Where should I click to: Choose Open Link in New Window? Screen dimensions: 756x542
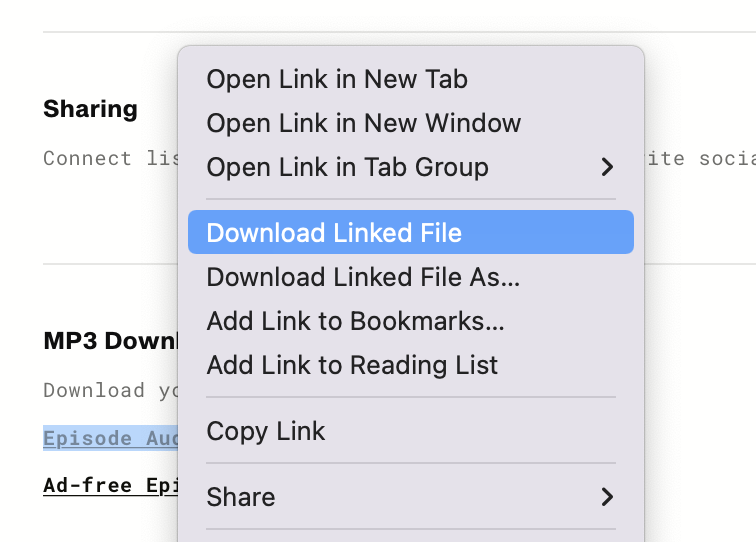pyautogui.click(x=363, y=123)
